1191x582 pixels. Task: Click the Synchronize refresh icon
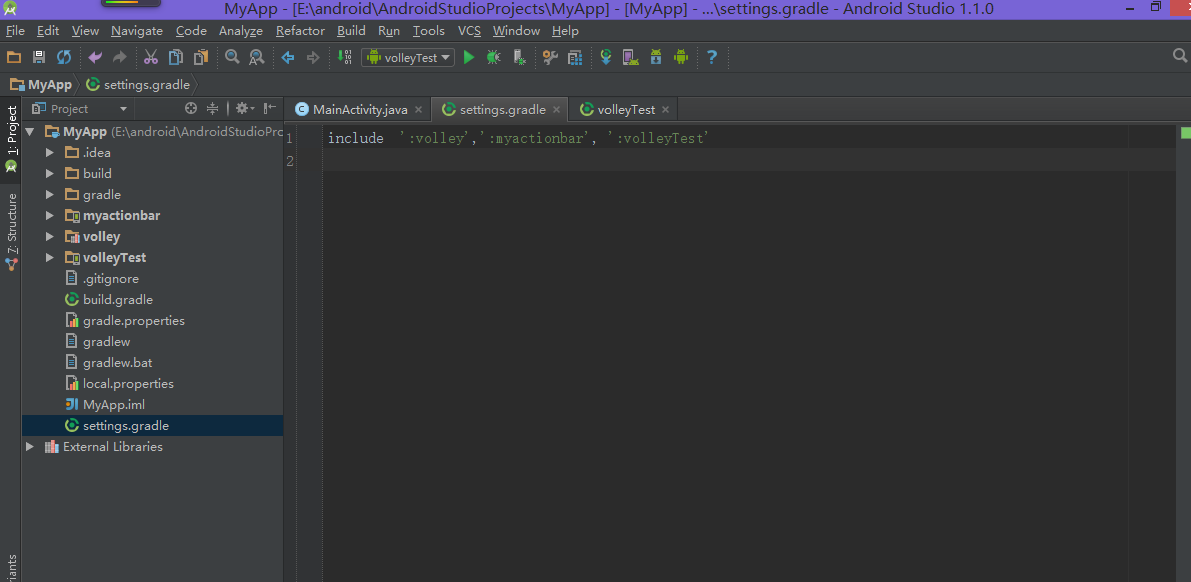tap(64, 57)
